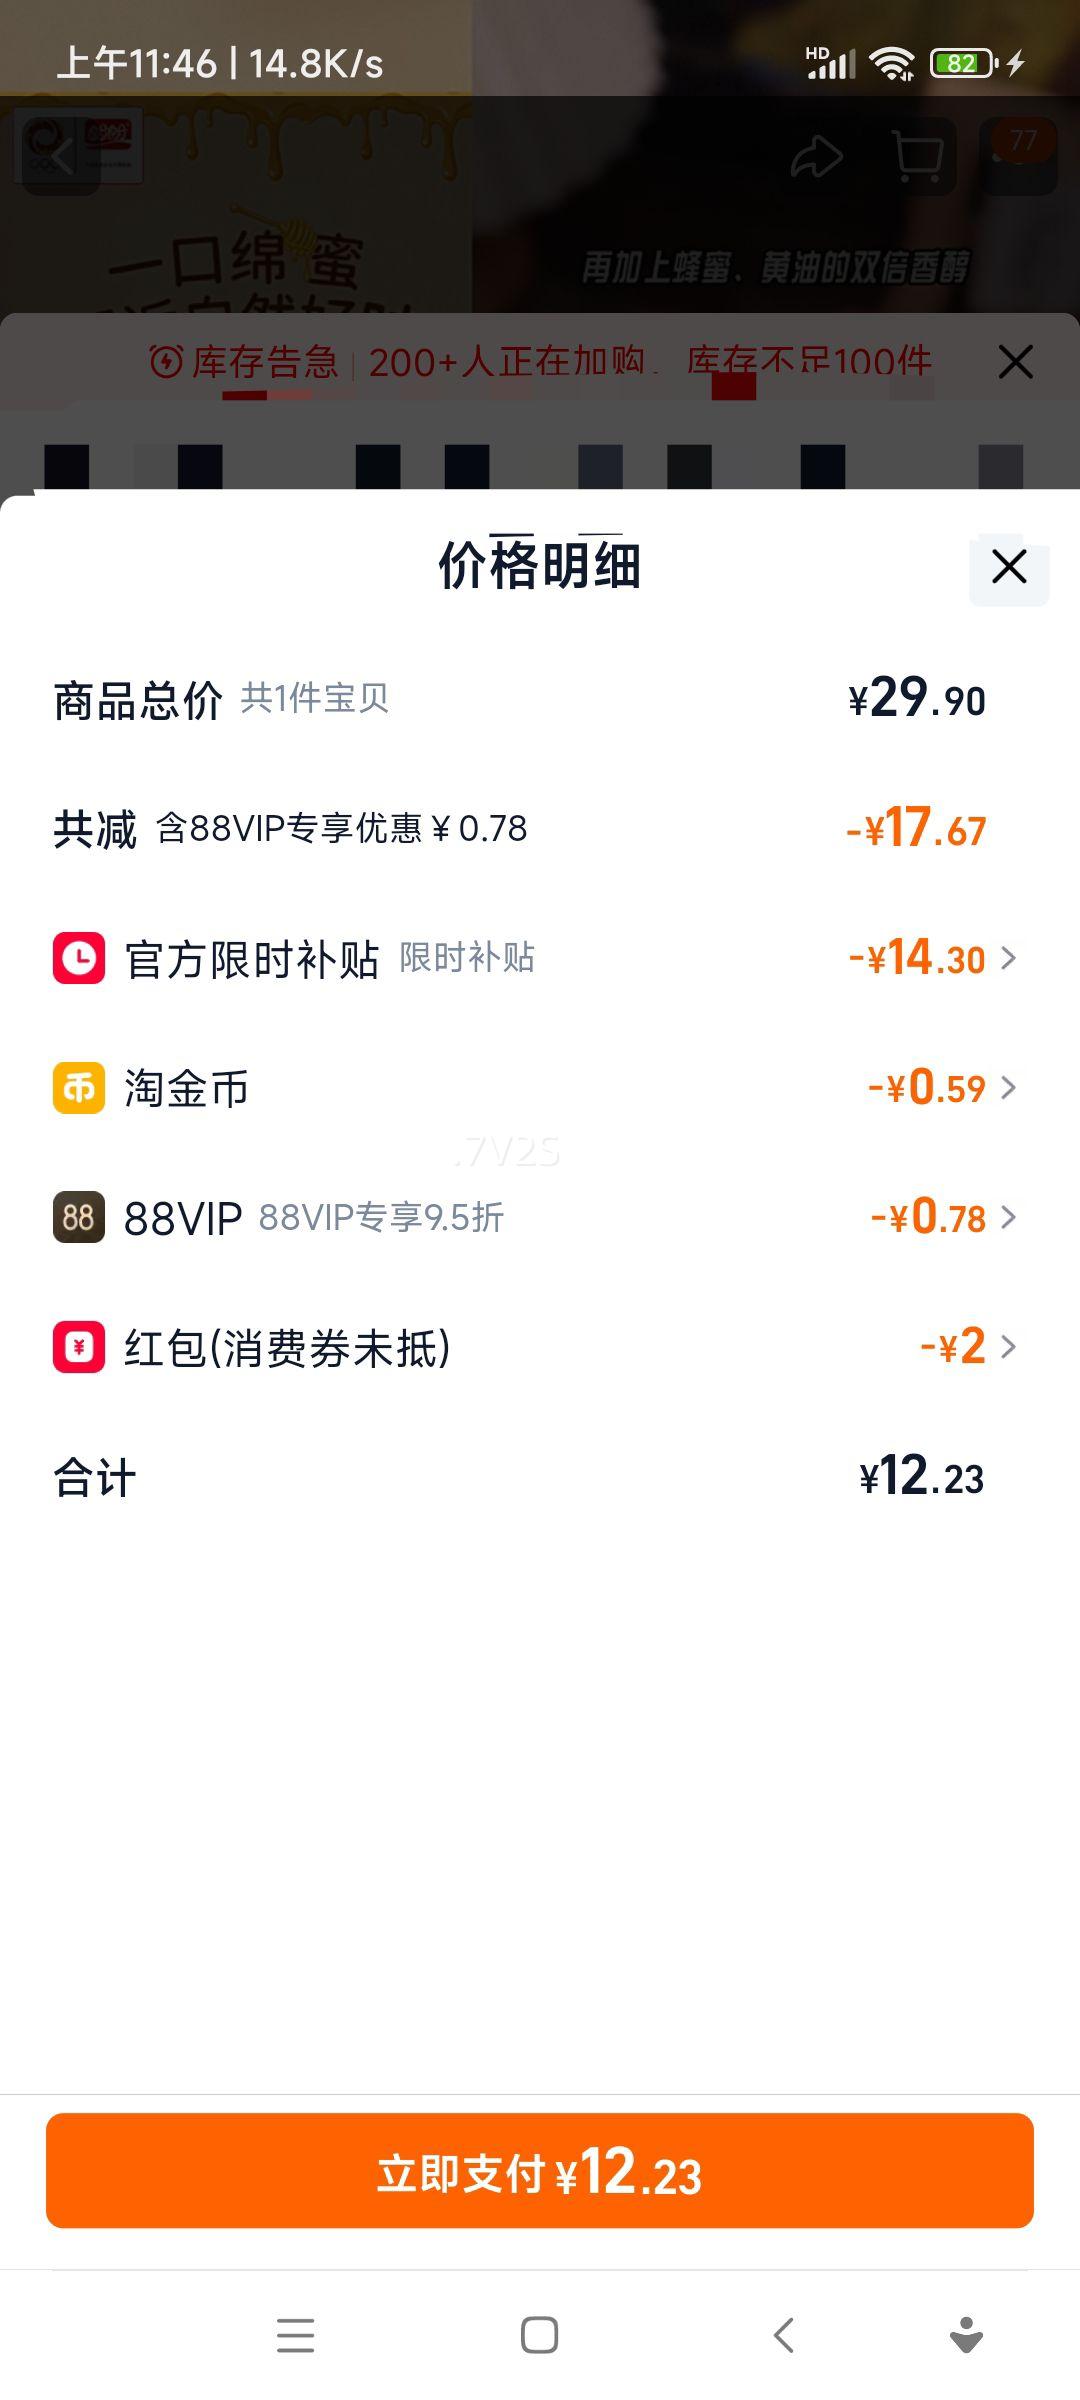Viewport: 1080px width, 2400px height.
Task: Tap the back arrow at top left
Action: (x=62, y=156)
